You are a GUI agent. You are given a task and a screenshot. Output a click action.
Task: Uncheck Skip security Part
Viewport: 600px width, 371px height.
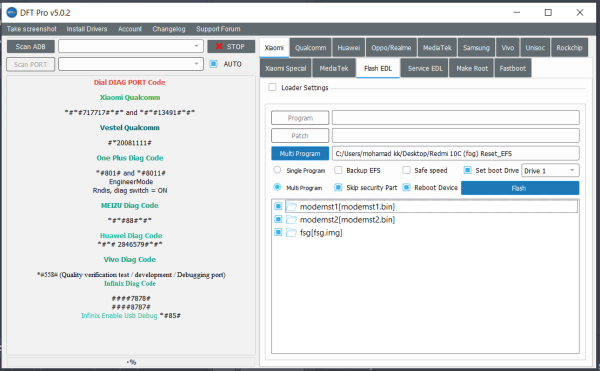[x=338, y=187]
